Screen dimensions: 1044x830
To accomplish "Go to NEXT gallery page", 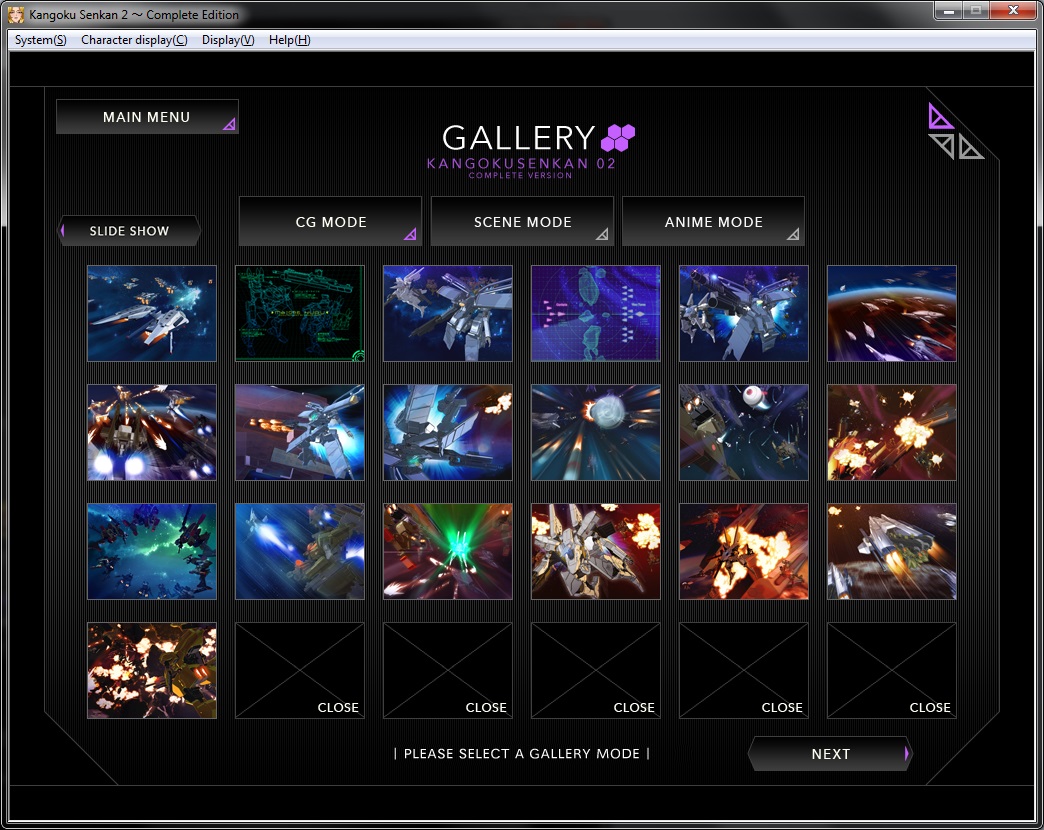I will [830, 753].
